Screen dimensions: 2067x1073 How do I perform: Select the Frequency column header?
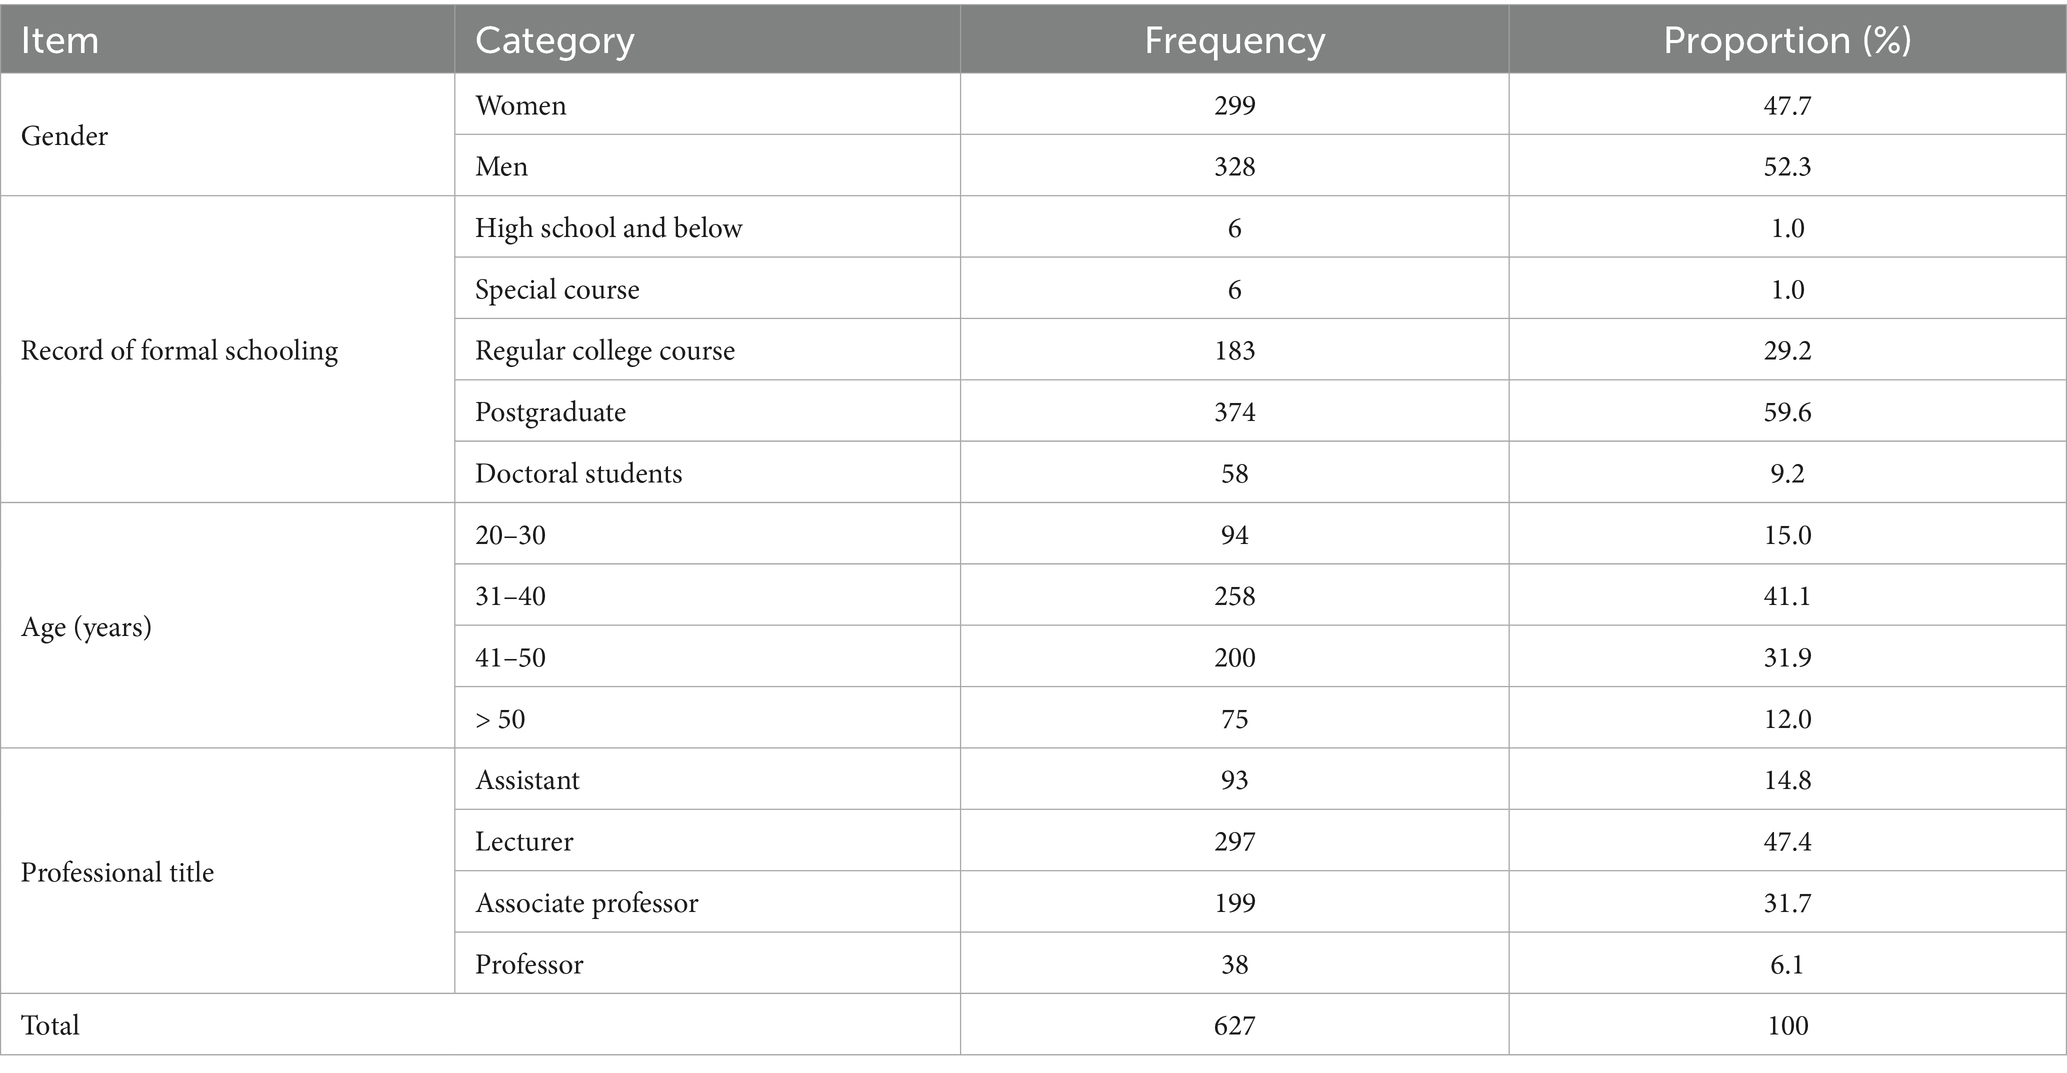click(x=1234, y=41)
